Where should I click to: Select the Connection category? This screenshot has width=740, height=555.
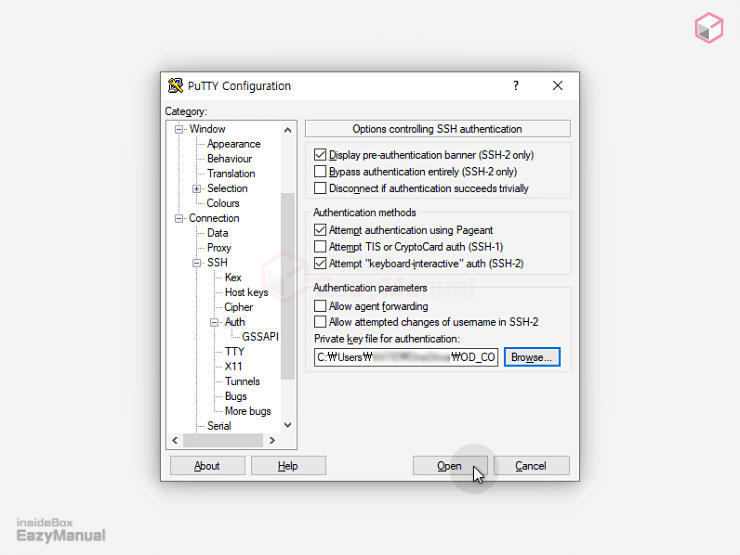214,218
